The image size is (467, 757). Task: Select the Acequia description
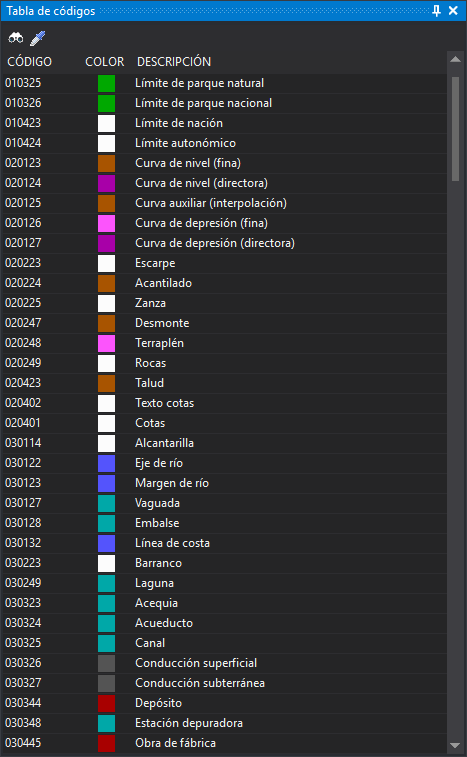pyautogui.click(x=156, y=603)
